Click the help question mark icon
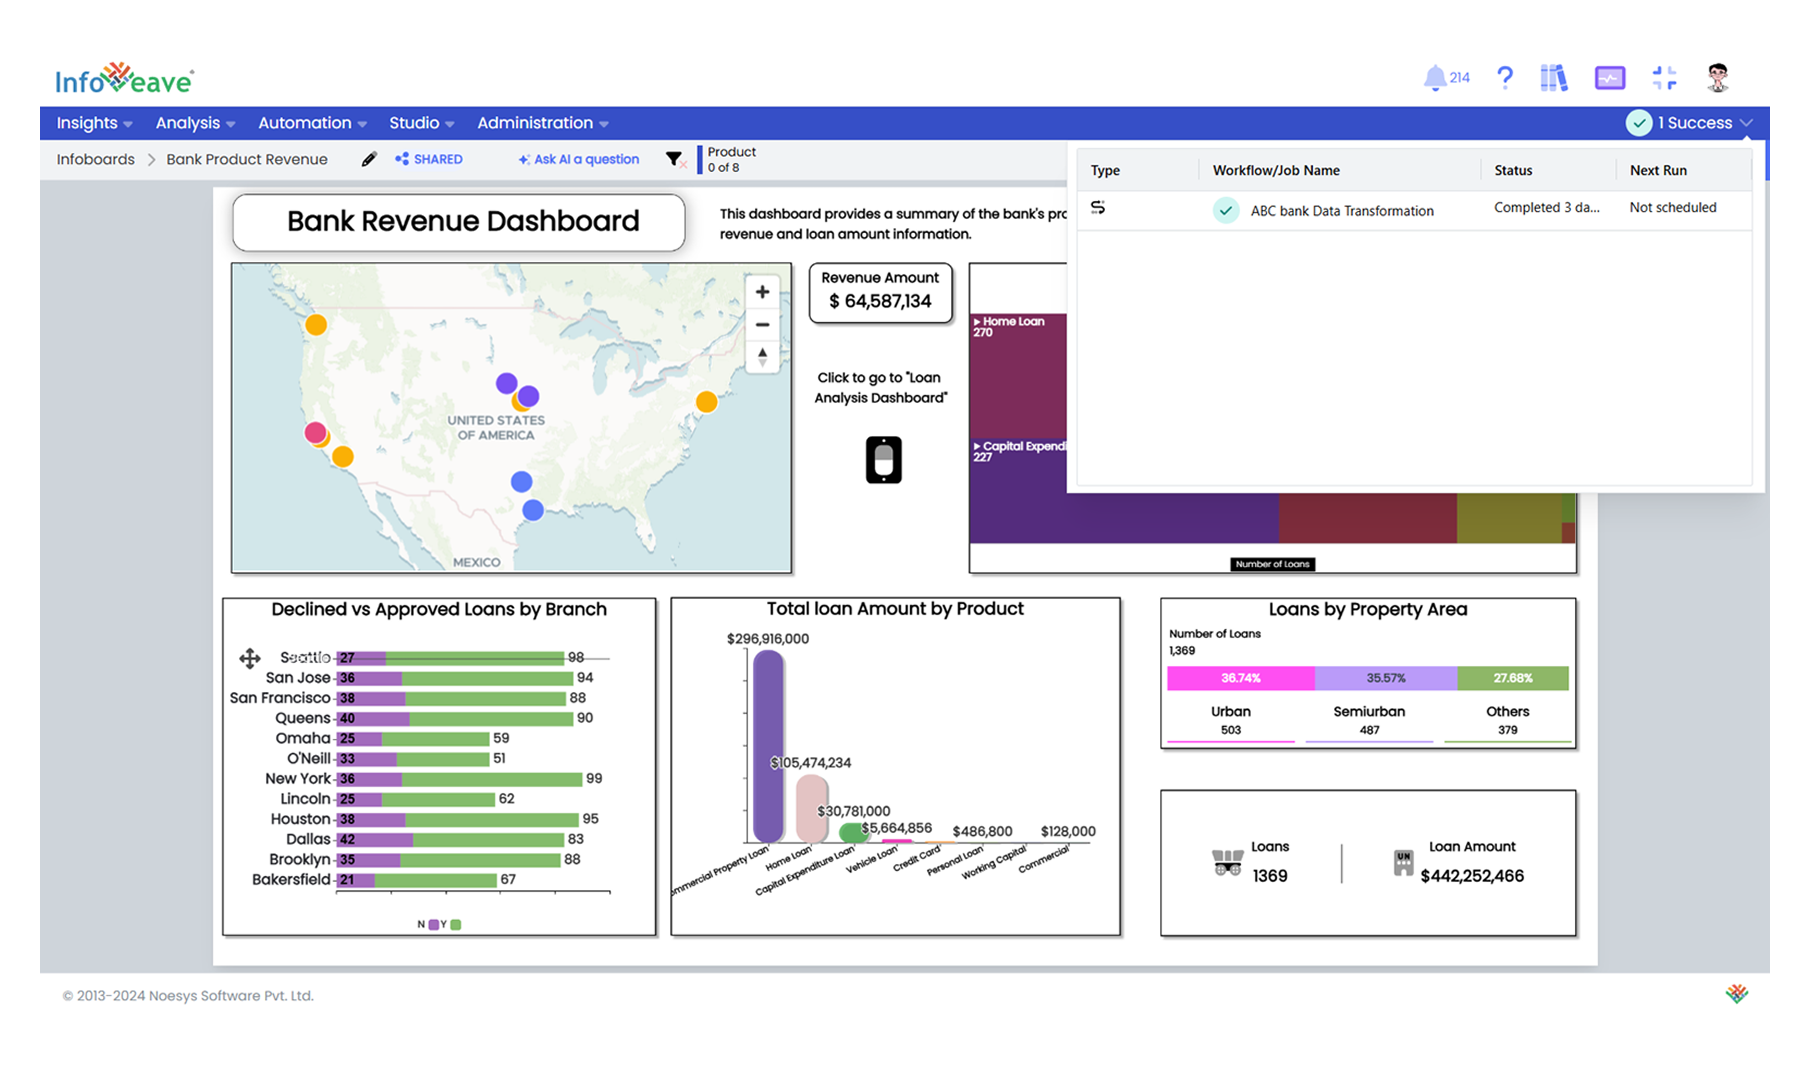Screen dimensions: 1810x1072 pyautogui.click(x=1504, y=78)
